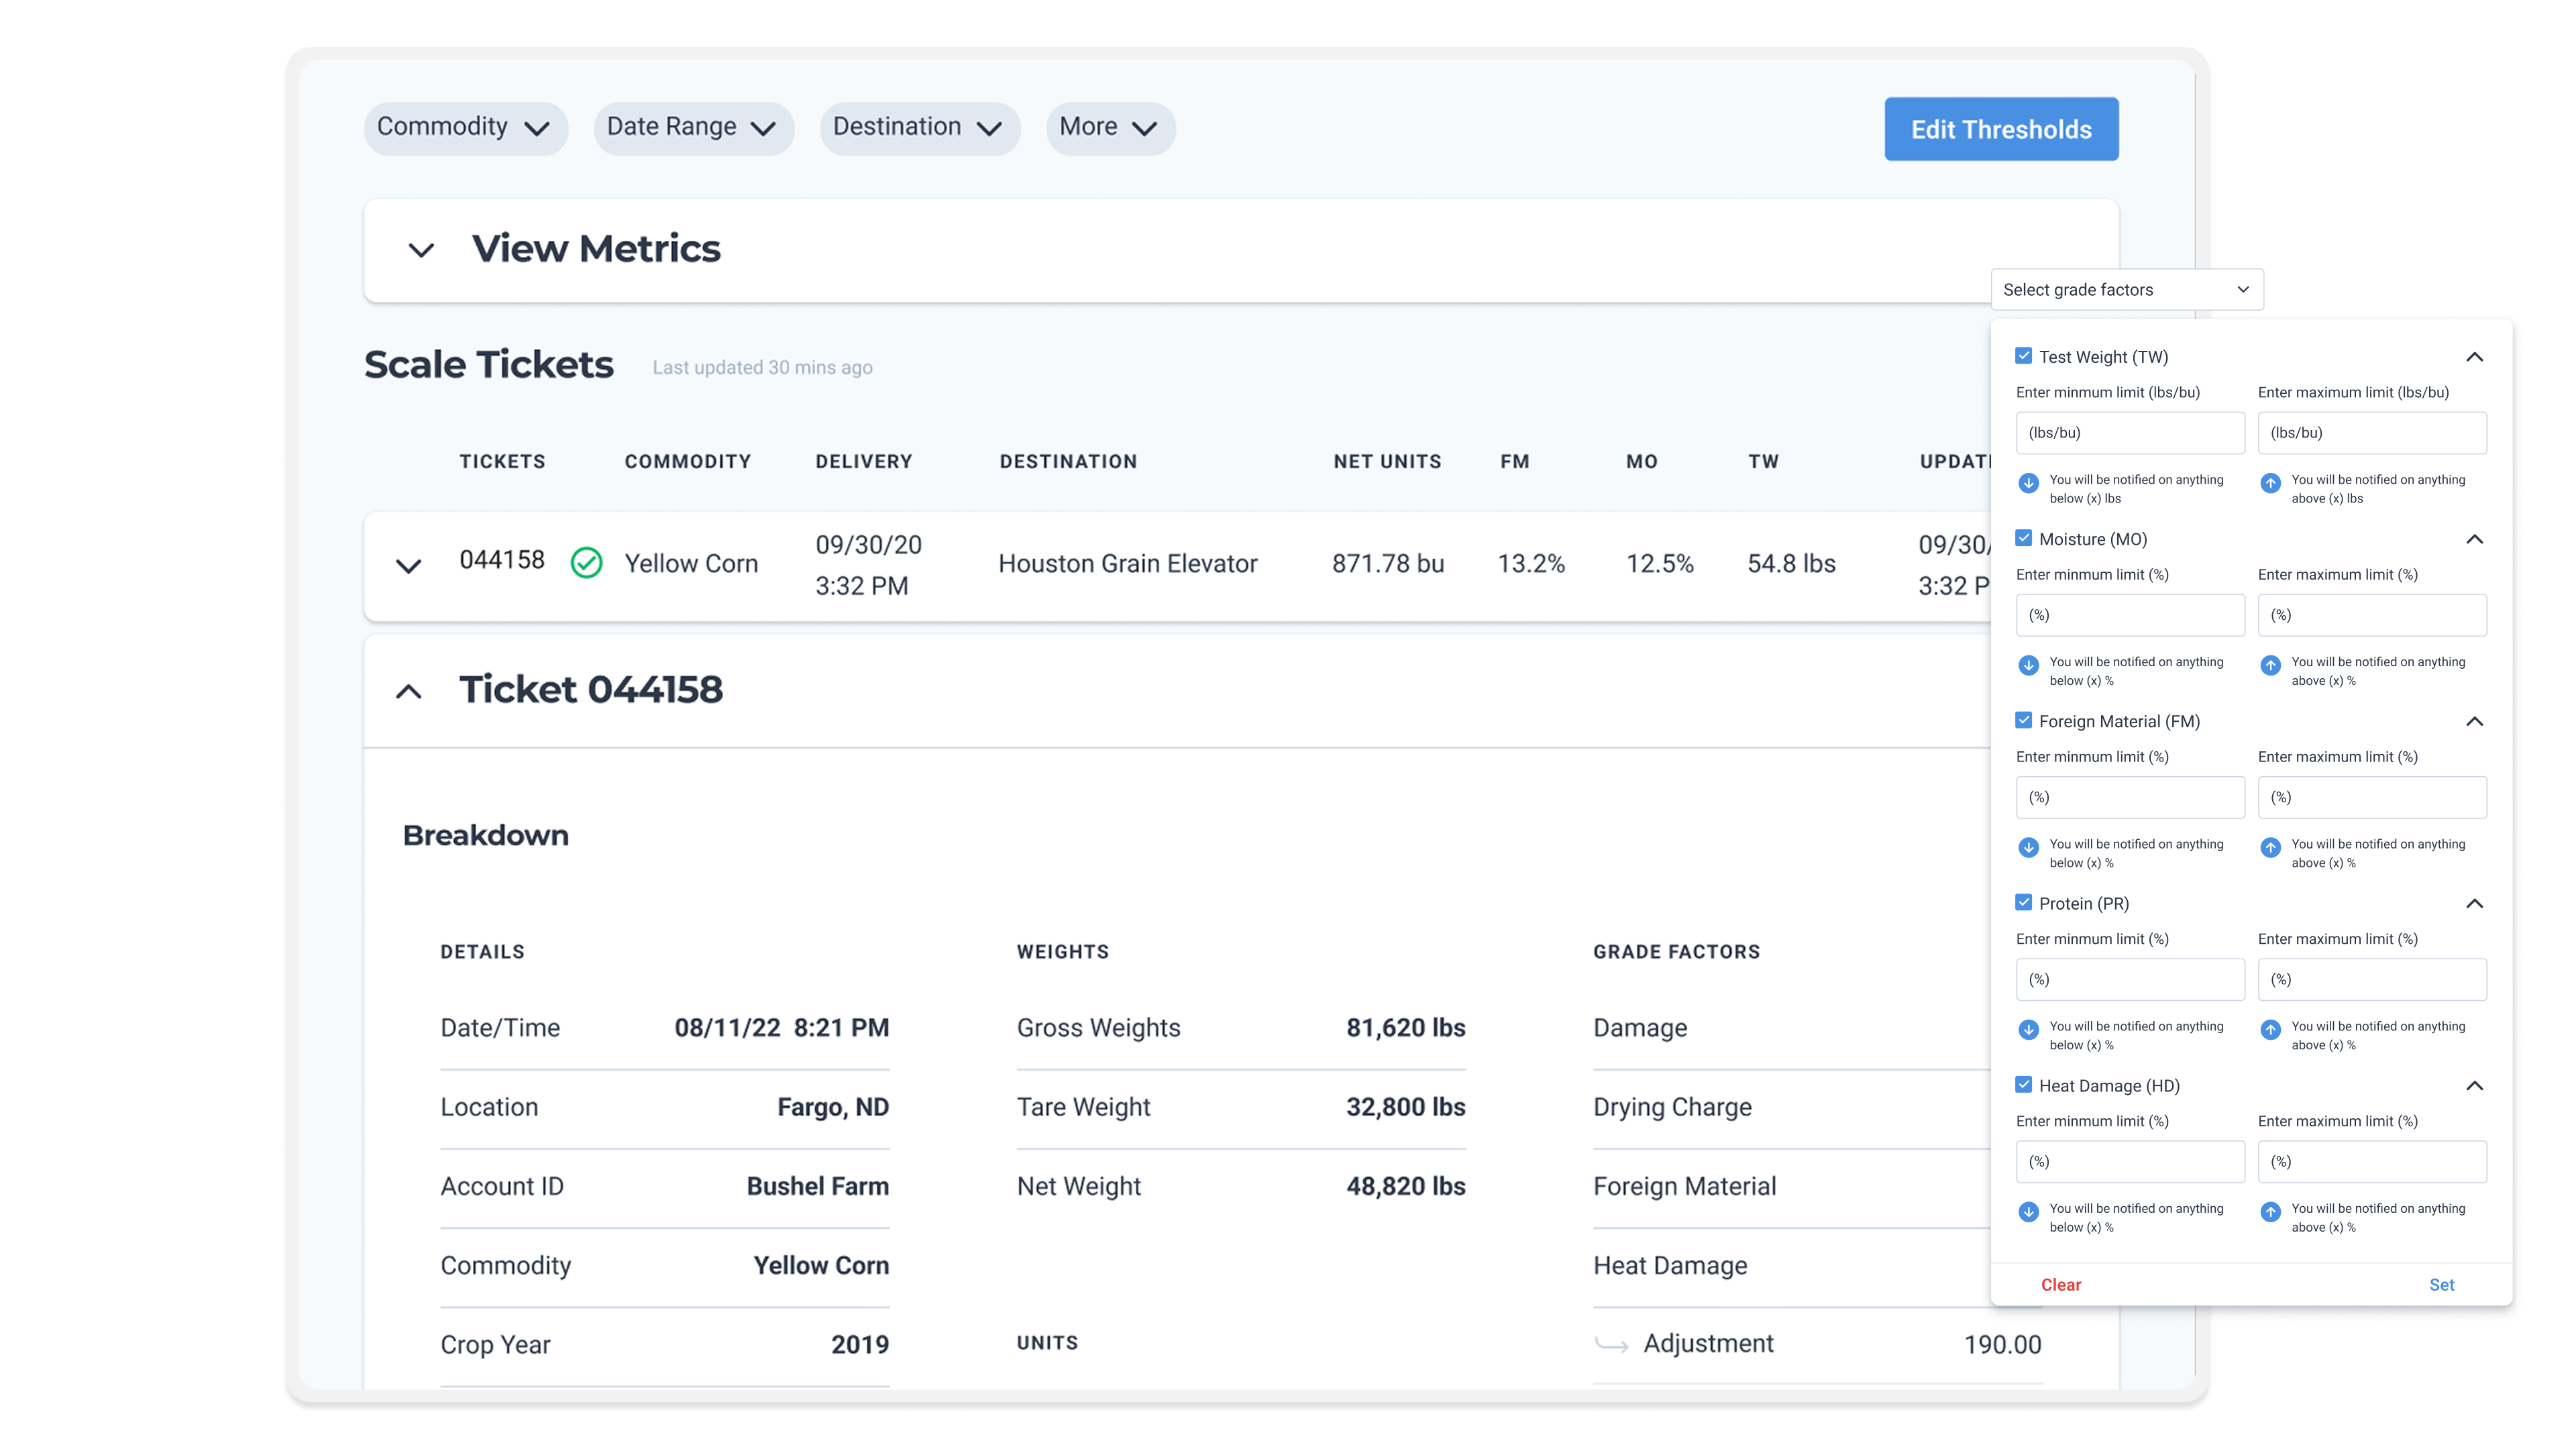The image size is (2576, 1449).
Task: Click the down-arrow icon under Test Weight minimum
Action: 2028,483
